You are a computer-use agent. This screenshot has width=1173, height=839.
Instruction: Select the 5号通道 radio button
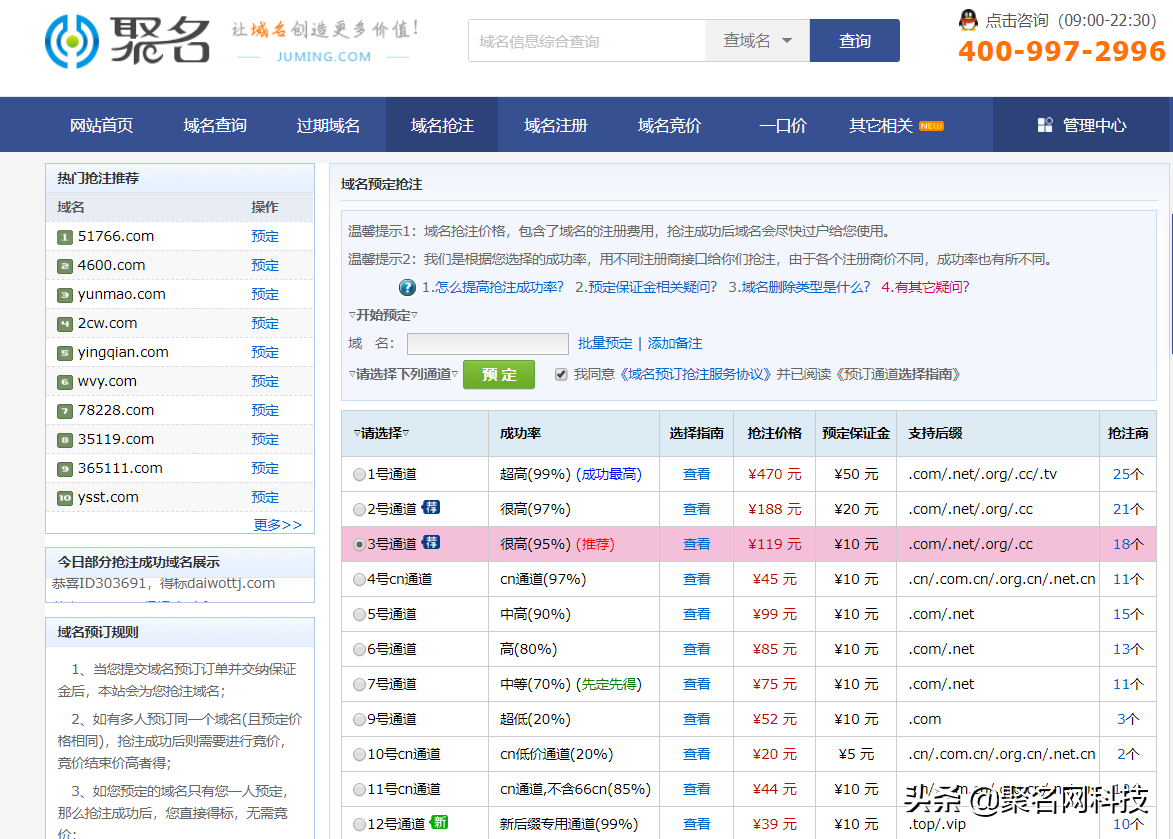tap(359, 615)
